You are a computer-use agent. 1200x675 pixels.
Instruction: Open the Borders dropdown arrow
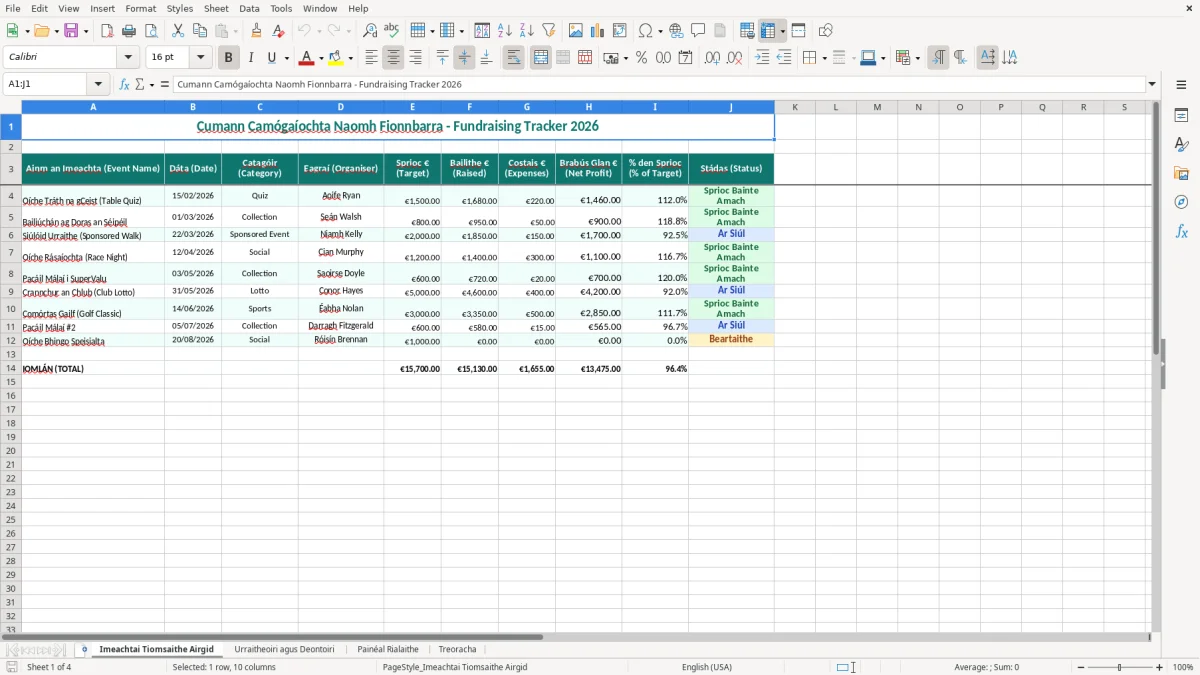[x=824, y=58]
